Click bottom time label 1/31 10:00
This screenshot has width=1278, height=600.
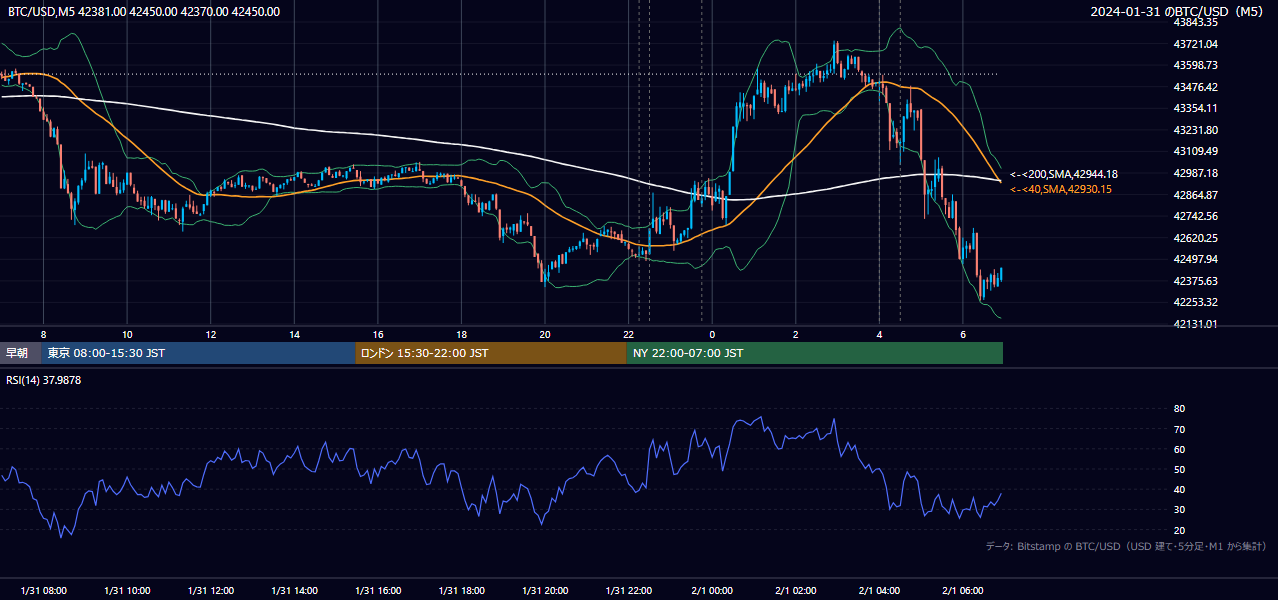[x=127, y=591]
